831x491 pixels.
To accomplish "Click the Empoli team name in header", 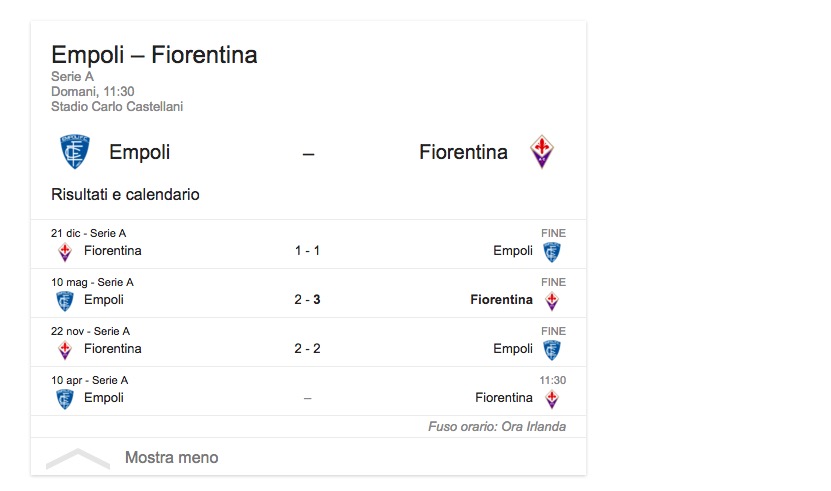I will point(139,153).
